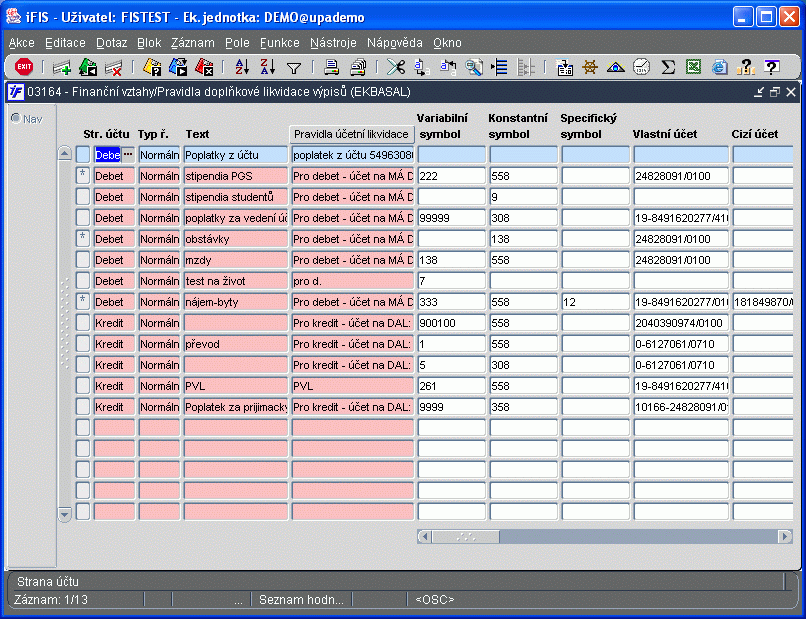This screenshot has width=806, height=619.
Task: Click the question mark with people icon
Action: pyautogui.click(x=745, y=67)
